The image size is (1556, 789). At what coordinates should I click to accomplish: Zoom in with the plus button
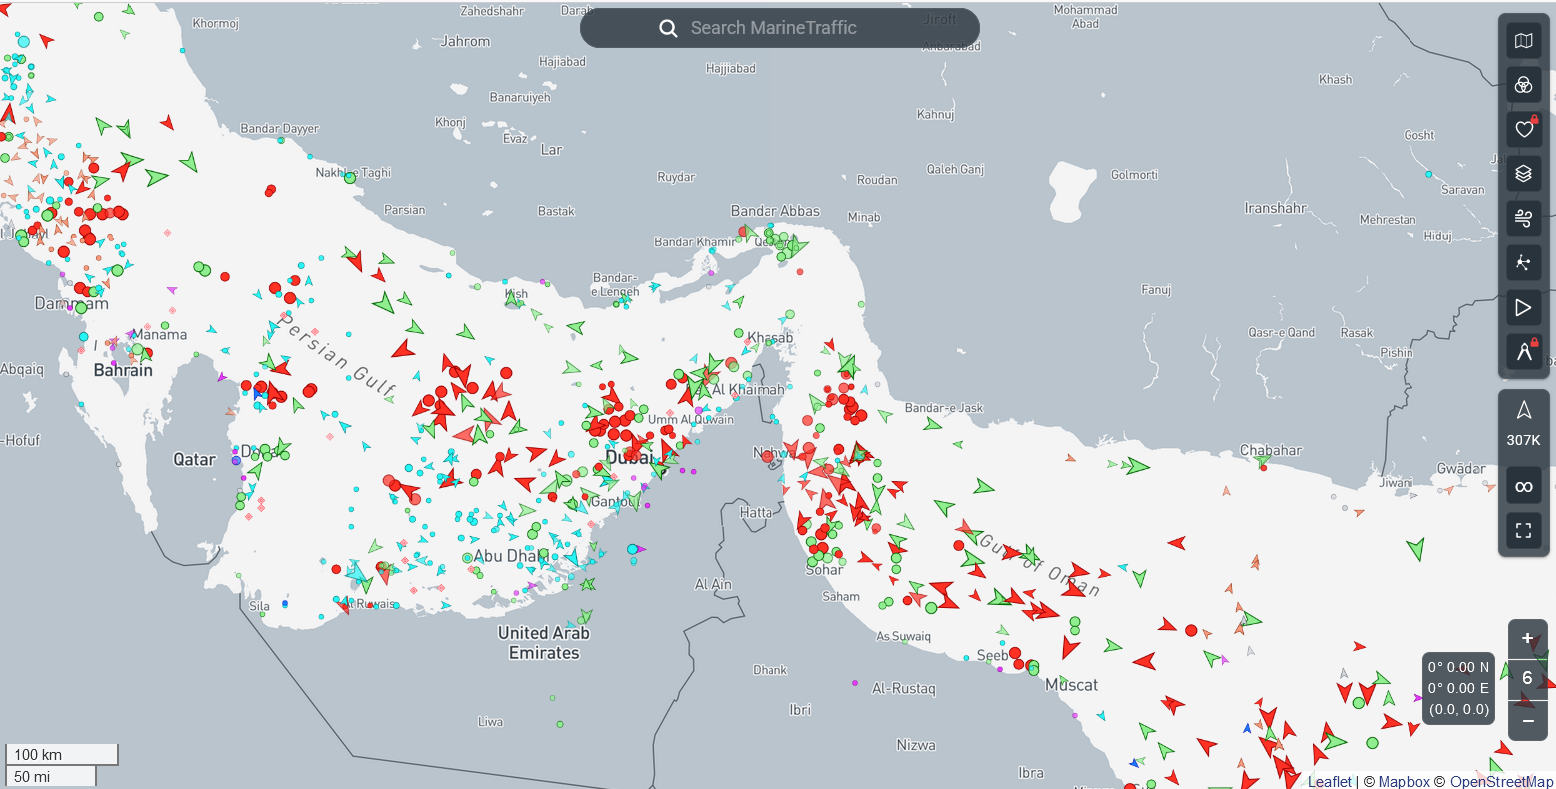1527,639
